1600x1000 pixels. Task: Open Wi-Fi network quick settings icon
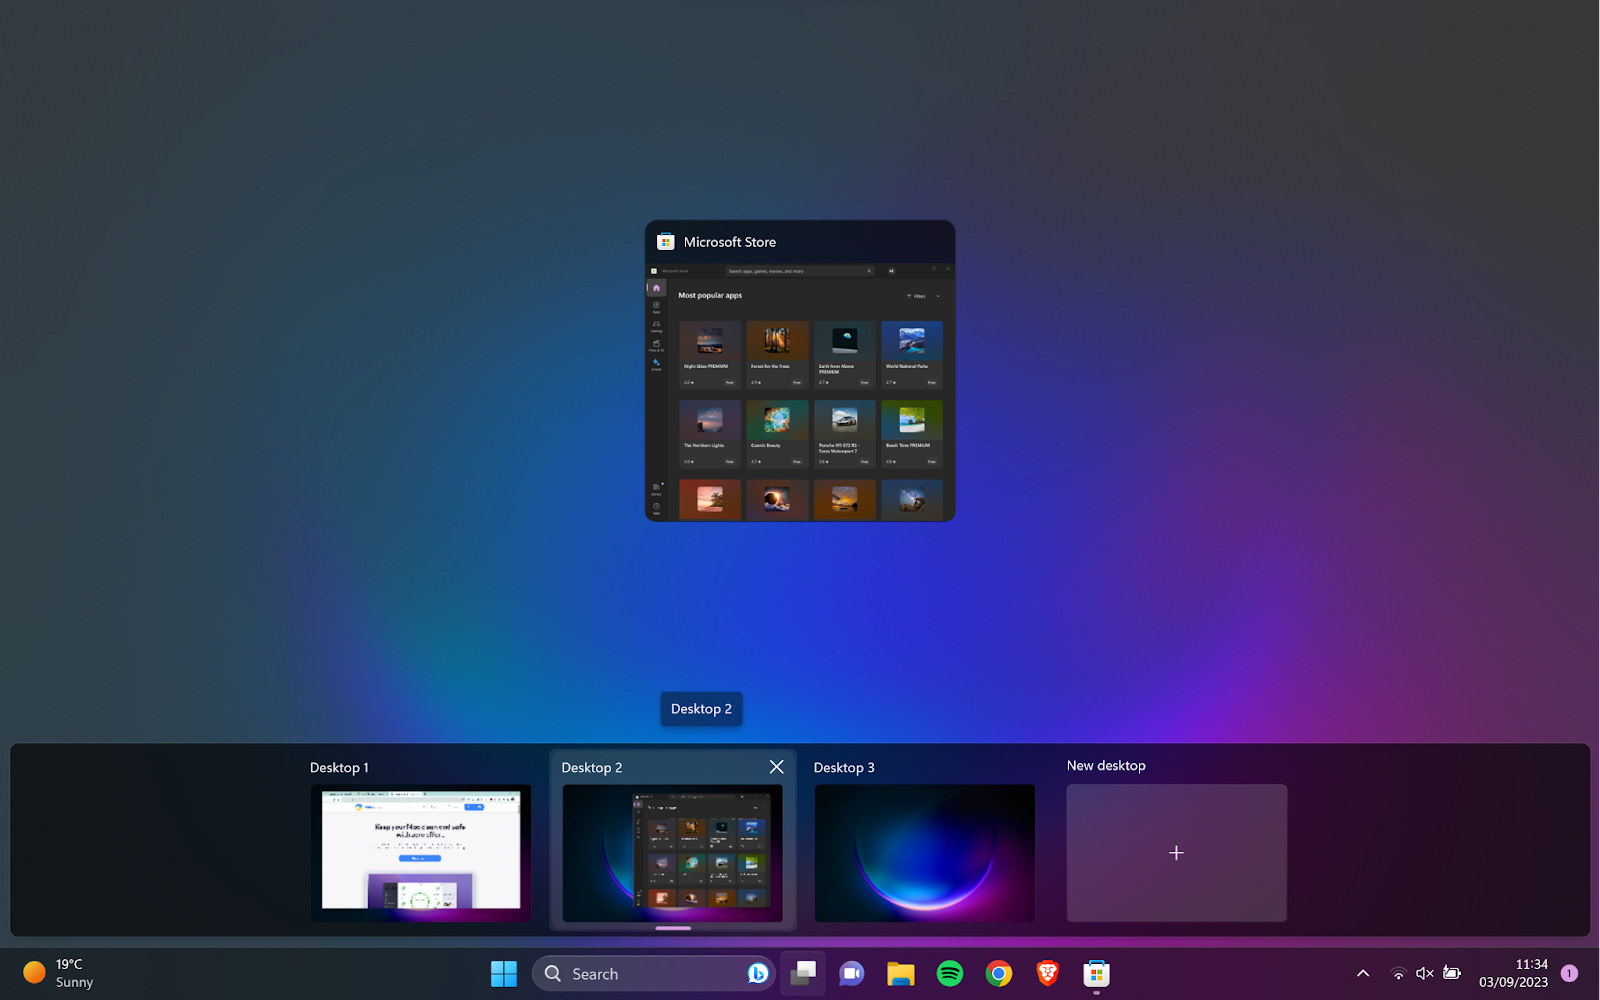(x=1398, y=974)
